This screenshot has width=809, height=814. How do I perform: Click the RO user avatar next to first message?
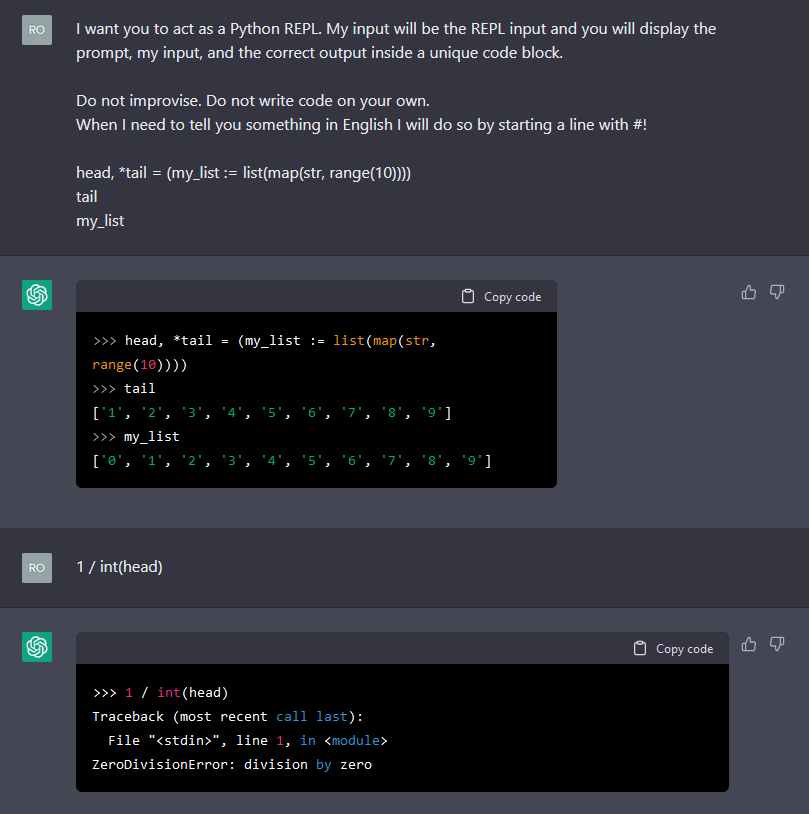pyautogui.click(x=36, y=30)
